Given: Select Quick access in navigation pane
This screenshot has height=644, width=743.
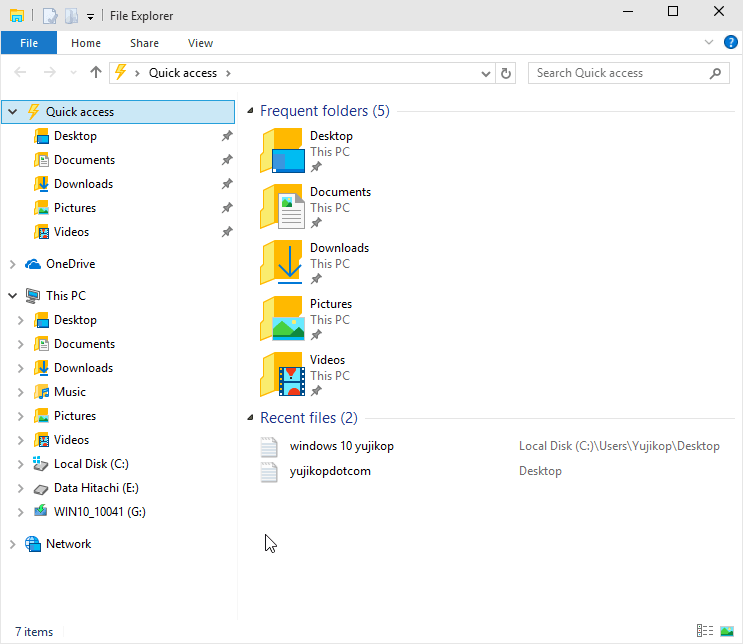Looking at the screenshot, I should click(118, 112).
